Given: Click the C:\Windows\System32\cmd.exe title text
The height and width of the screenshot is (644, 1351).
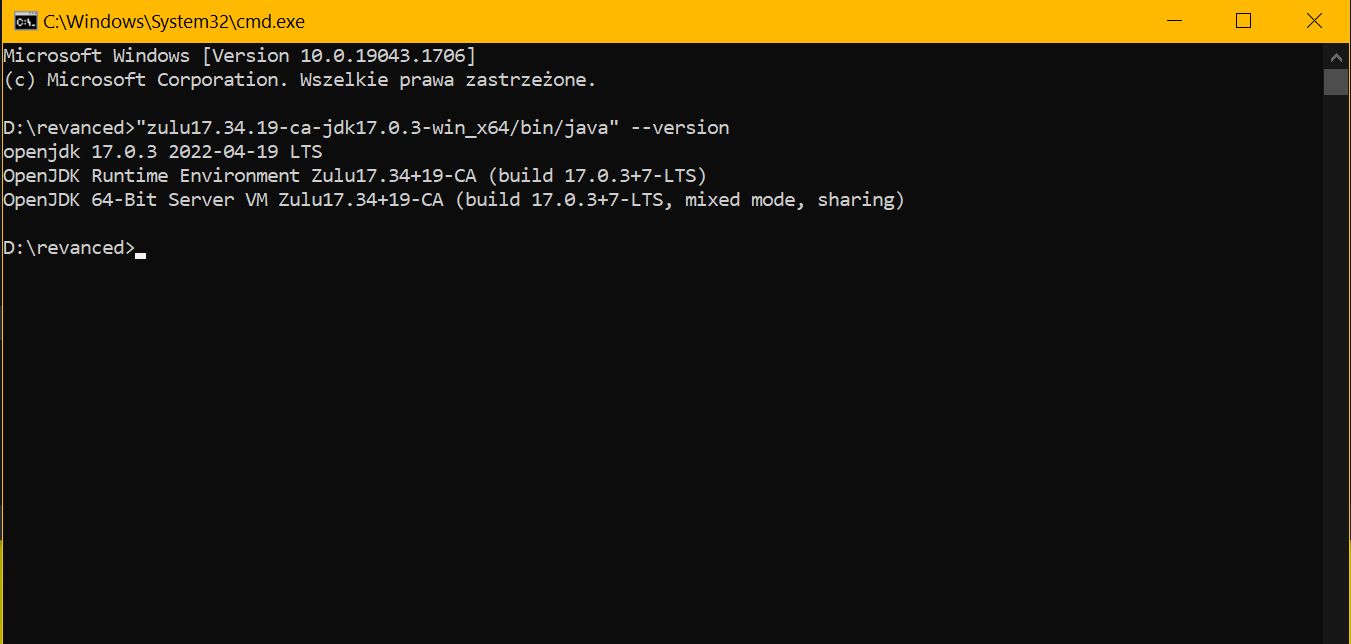Looking at the screenshot, I should 175,21.
